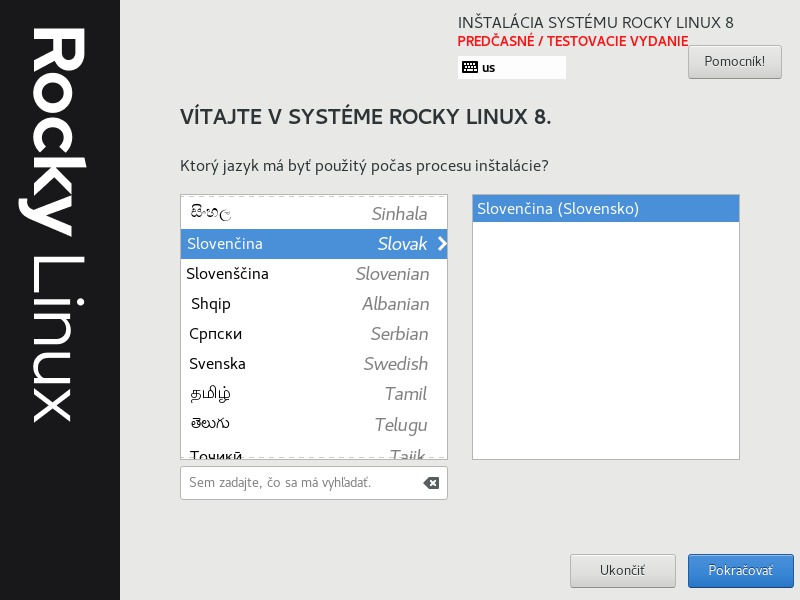Click Pokračovať to continue installation
Screen dimensions: 800x600
(x=740, y=570)
